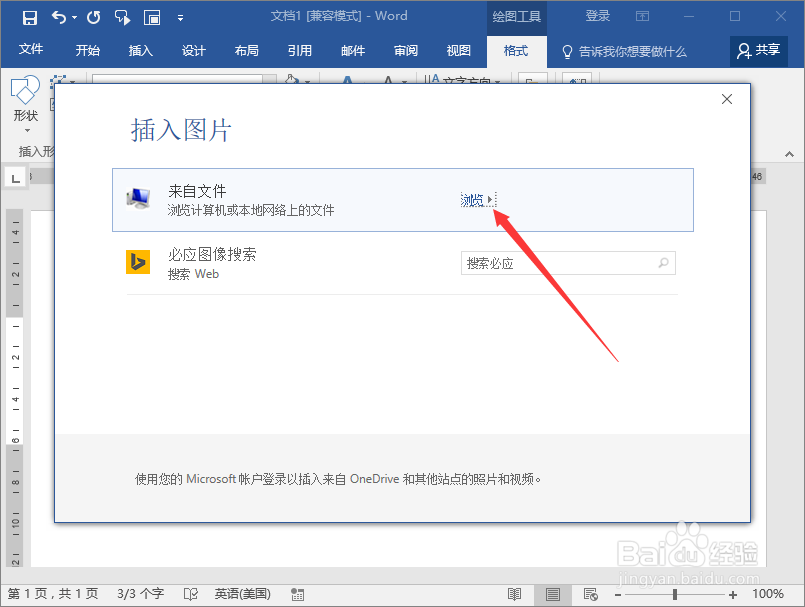Click the 共享 button
Screen dimensions: 805x607
pos(757,48)
